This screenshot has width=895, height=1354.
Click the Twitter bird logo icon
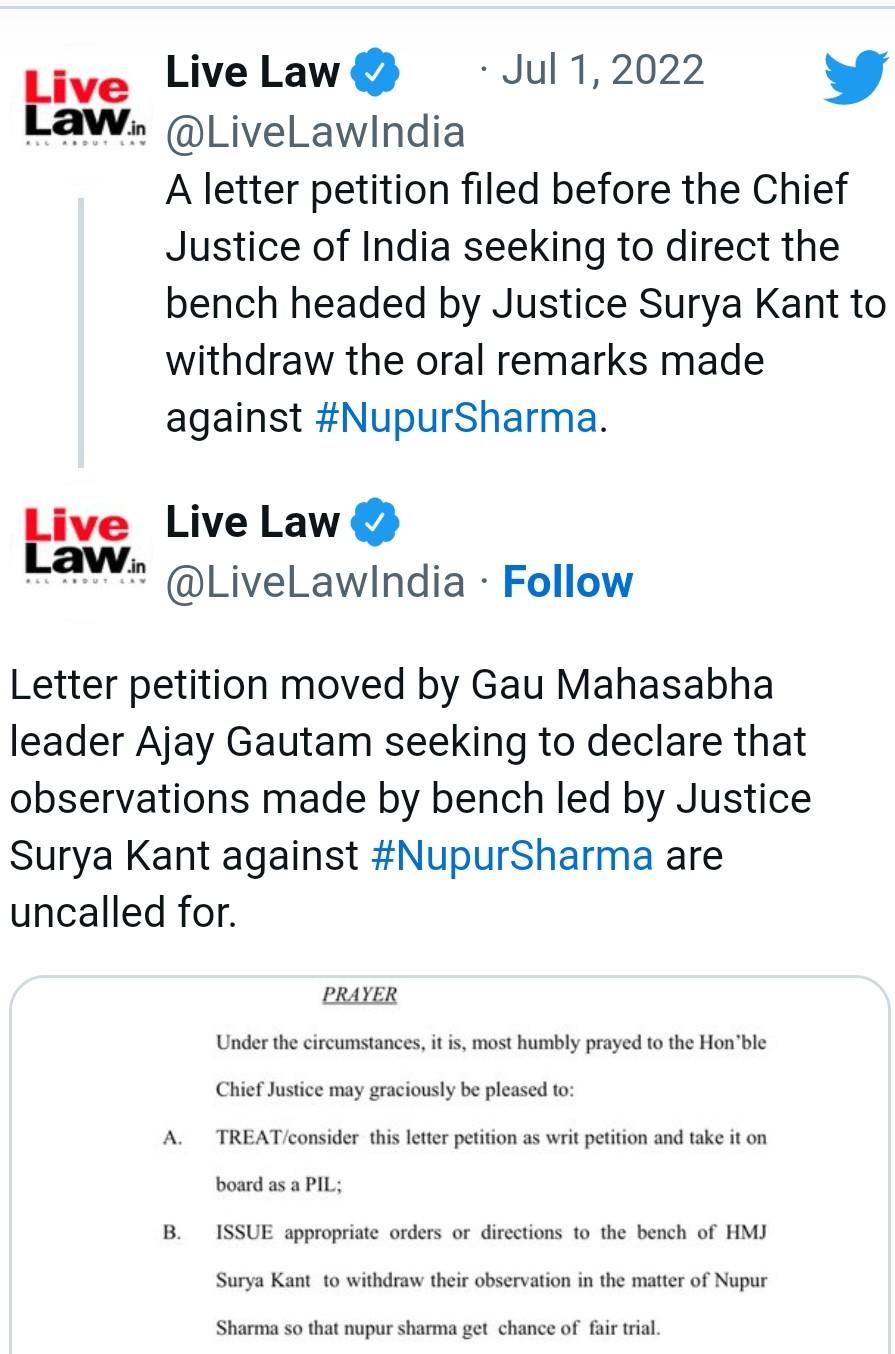point(855,78)
